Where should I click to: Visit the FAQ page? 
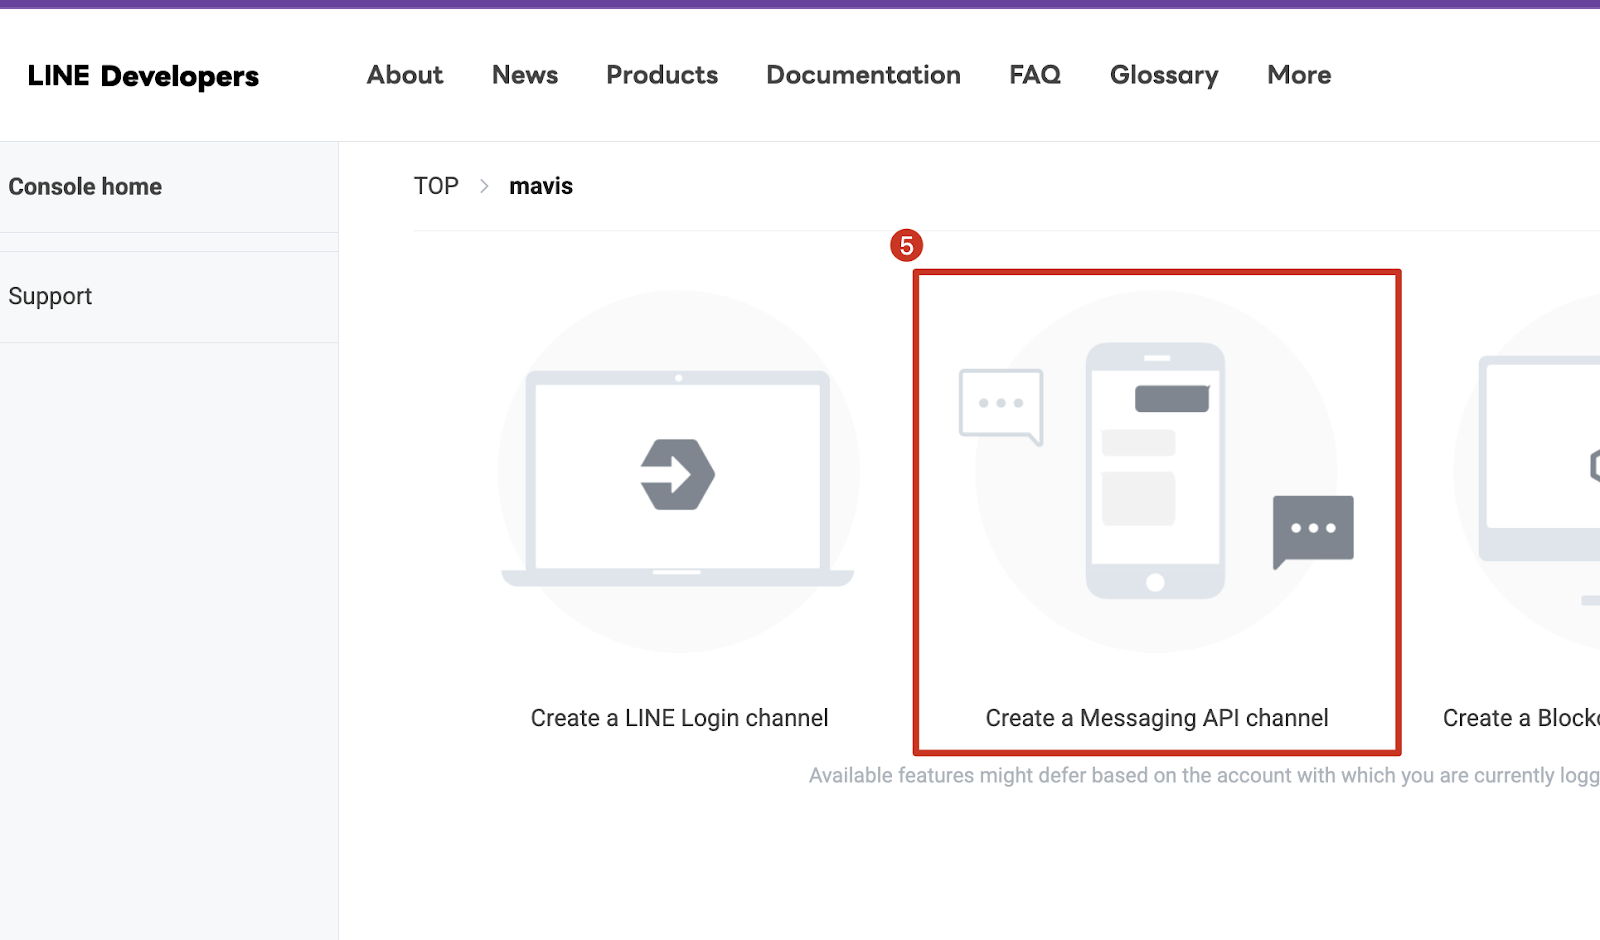[x=1035, y=75]
